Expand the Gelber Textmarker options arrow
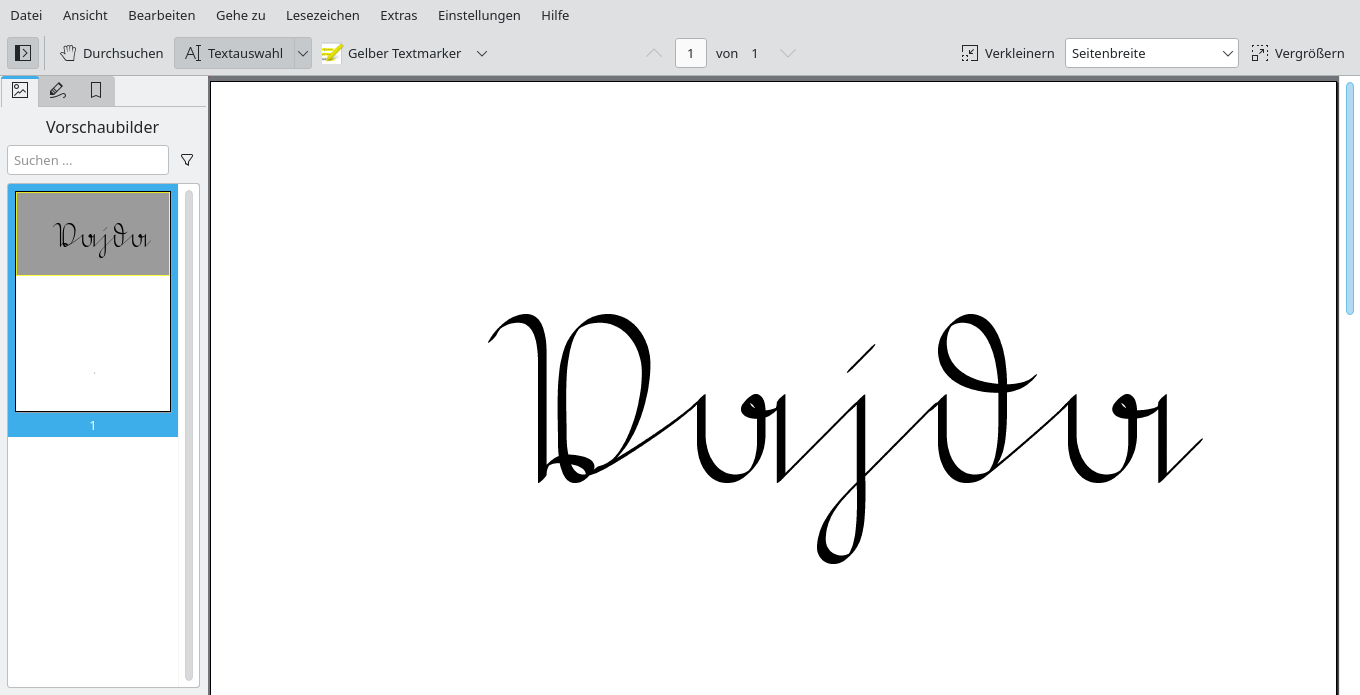 tap(482, 53)
